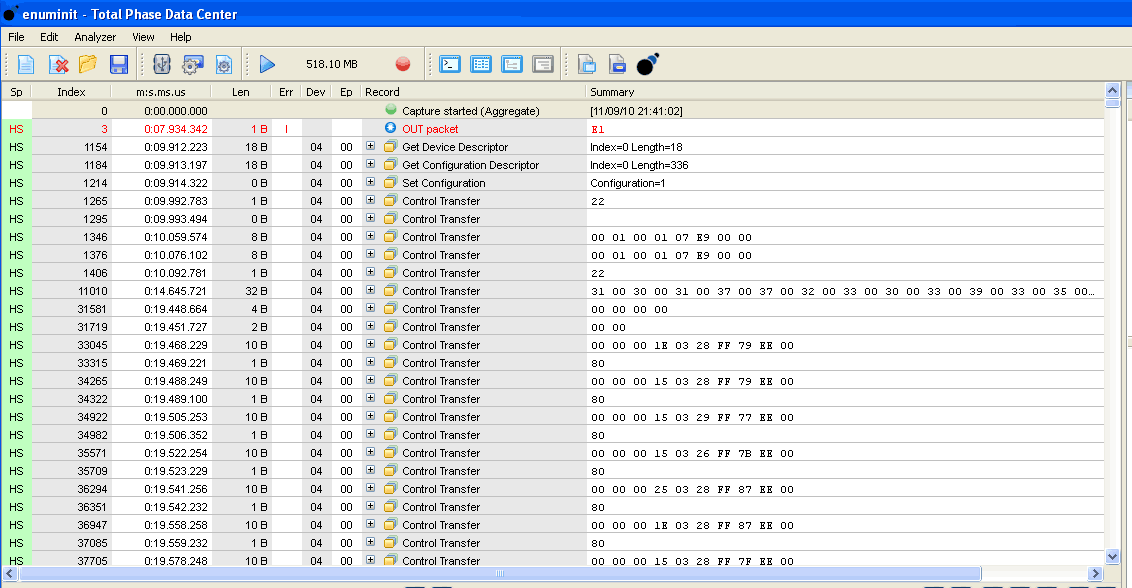Select the red OUT packet row text
The image size is (1132, 588).
click(430, 129)
